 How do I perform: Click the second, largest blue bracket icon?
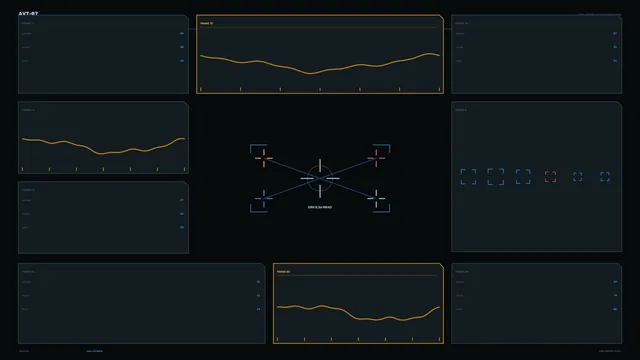coord(496,177)
